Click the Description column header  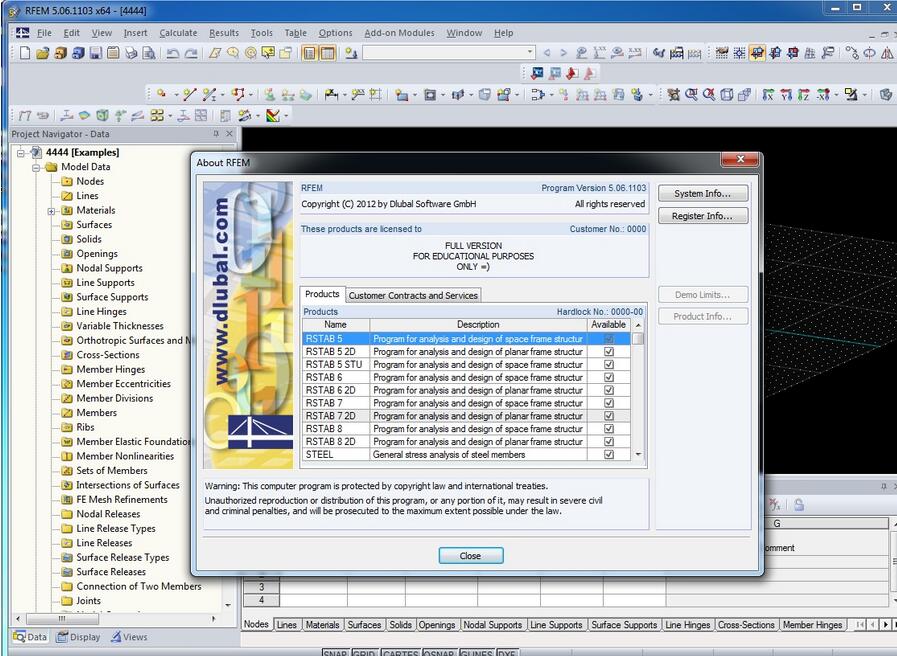(x=478, y=324)
